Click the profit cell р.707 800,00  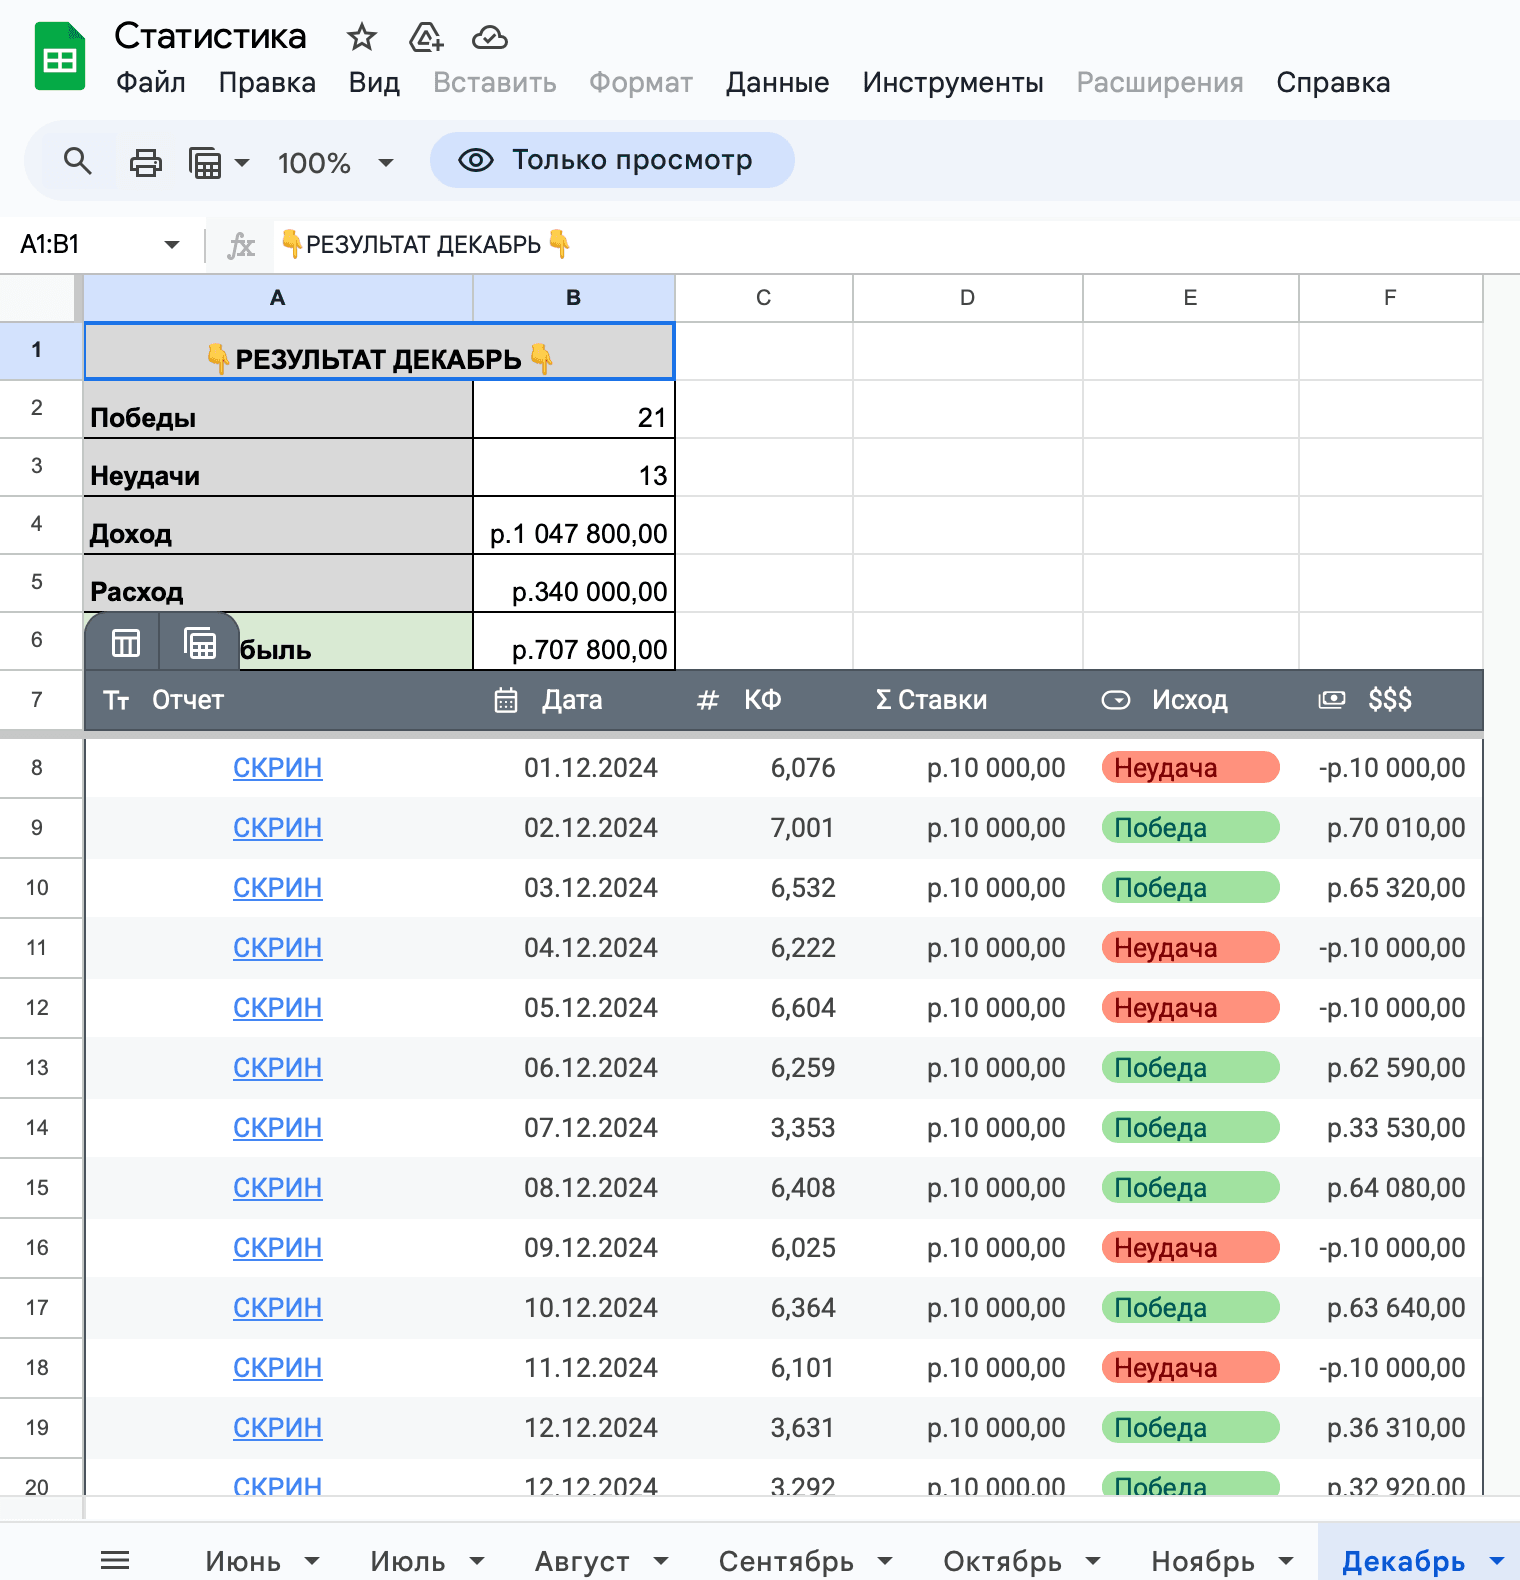tap(574, 641)
